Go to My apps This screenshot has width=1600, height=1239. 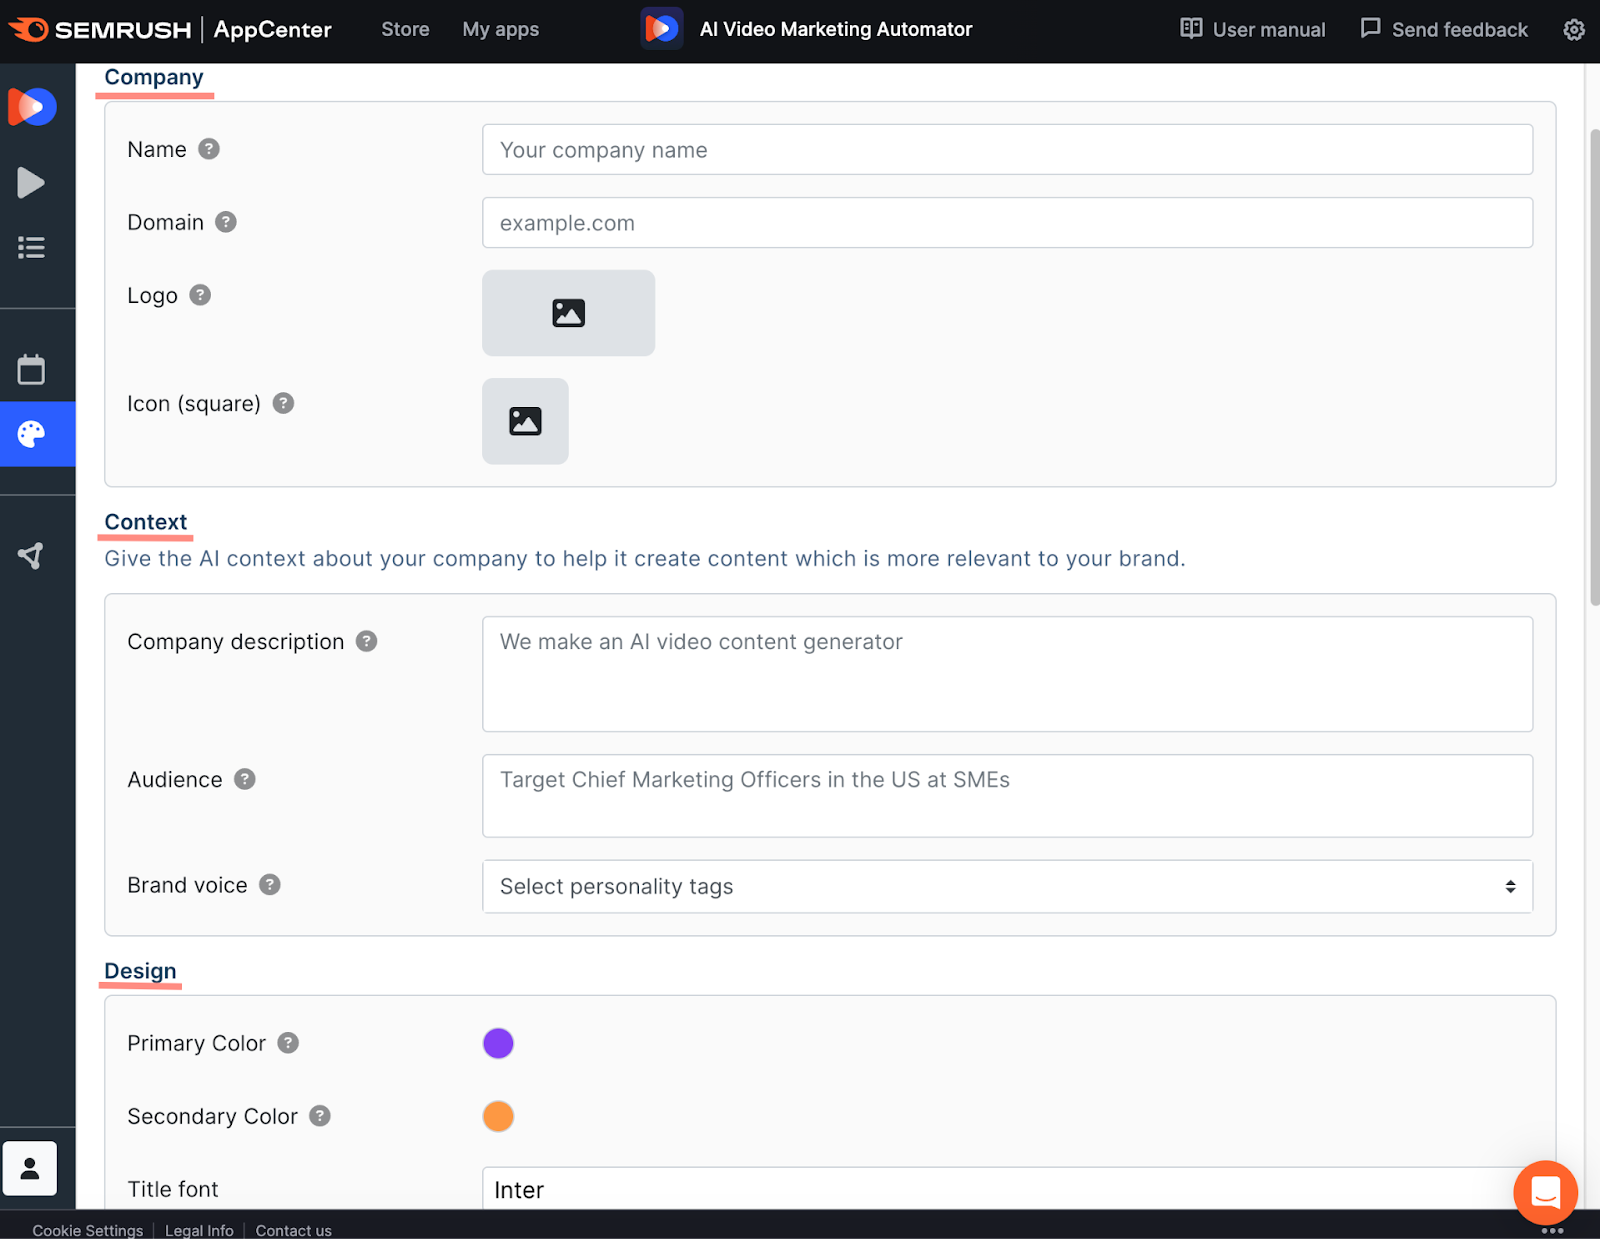pyautogui.click(x=500, y=30)
